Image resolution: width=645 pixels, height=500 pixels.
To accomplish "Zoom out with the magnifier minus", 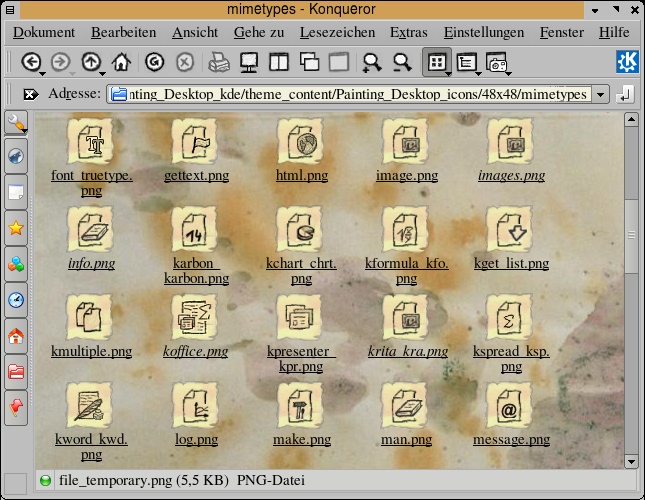I will point(402,63).
